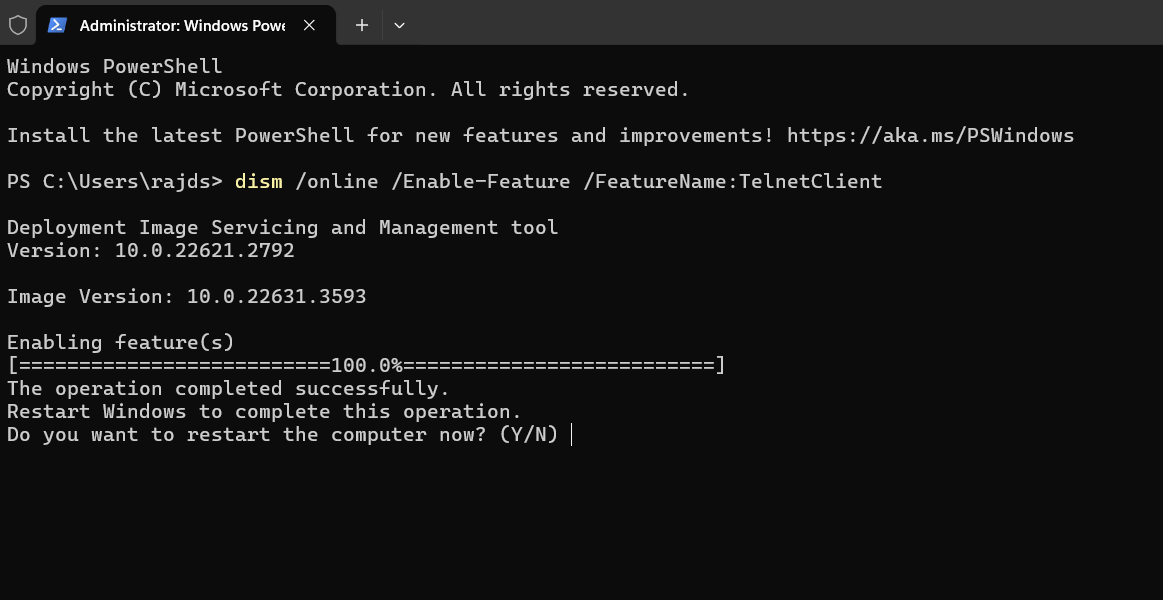
Task: Click the dism command text
Action: click(258, 181)
